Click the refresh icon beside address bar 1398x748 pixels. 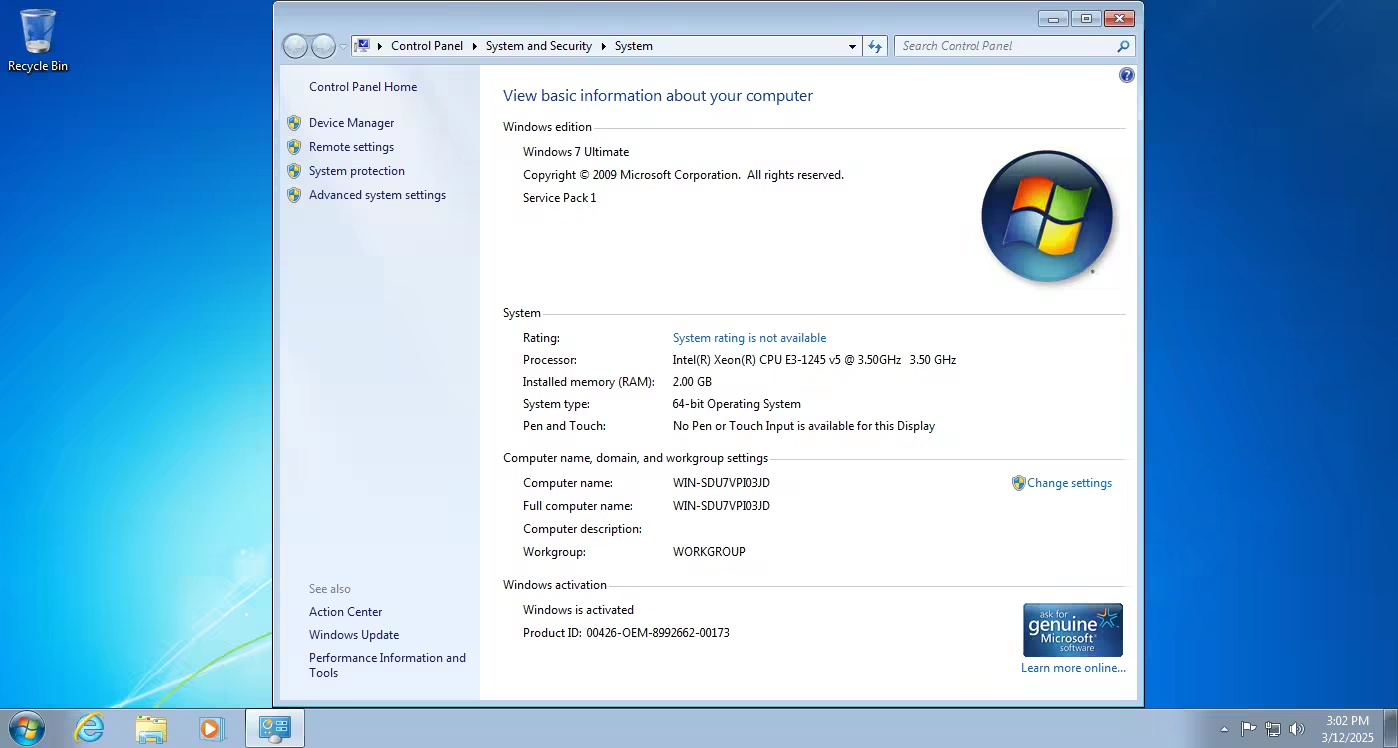coord(876,46)
